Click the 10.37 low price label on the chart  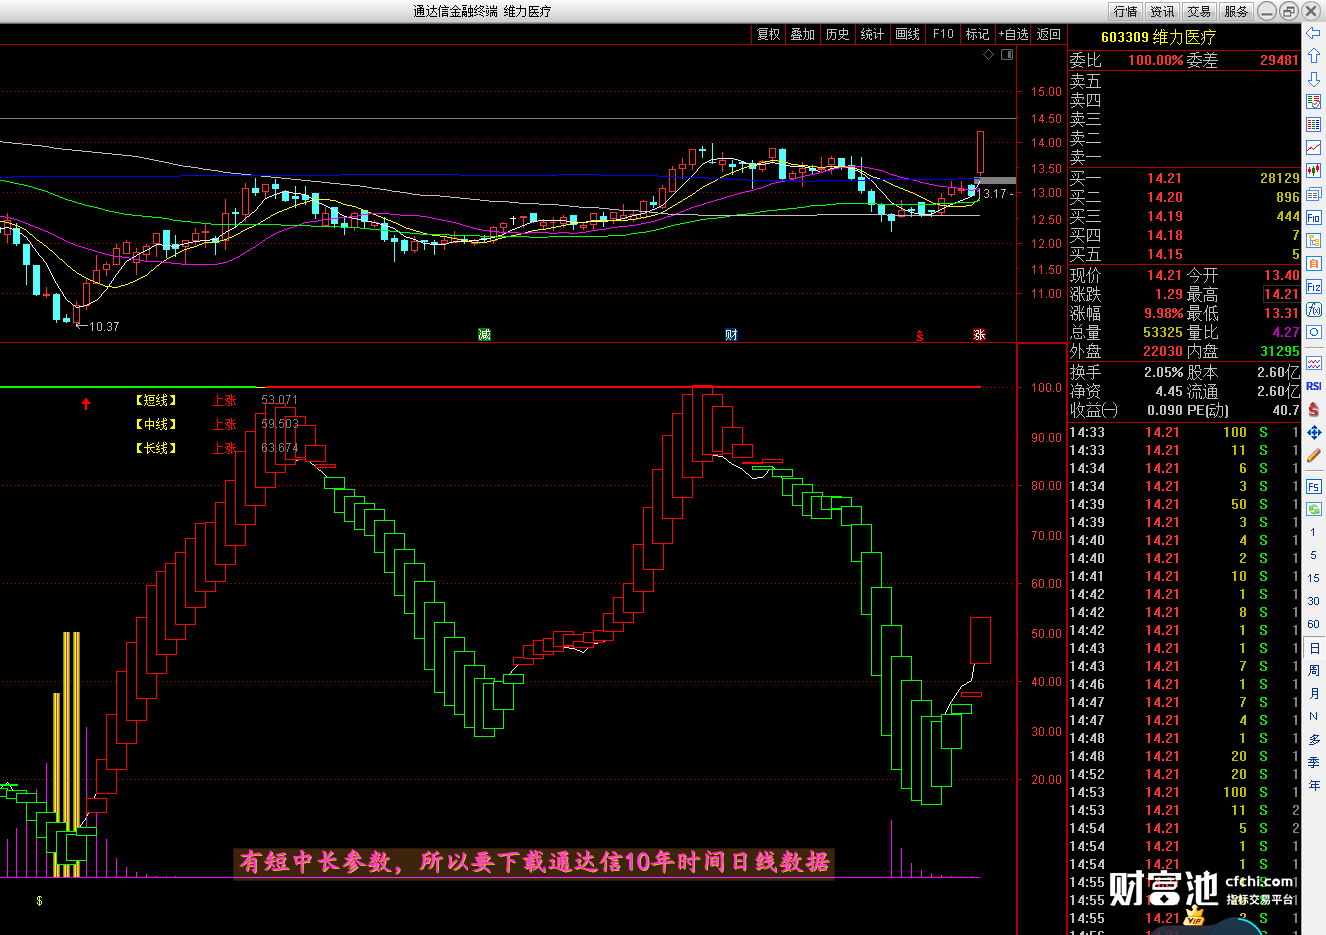click(104, 327)
